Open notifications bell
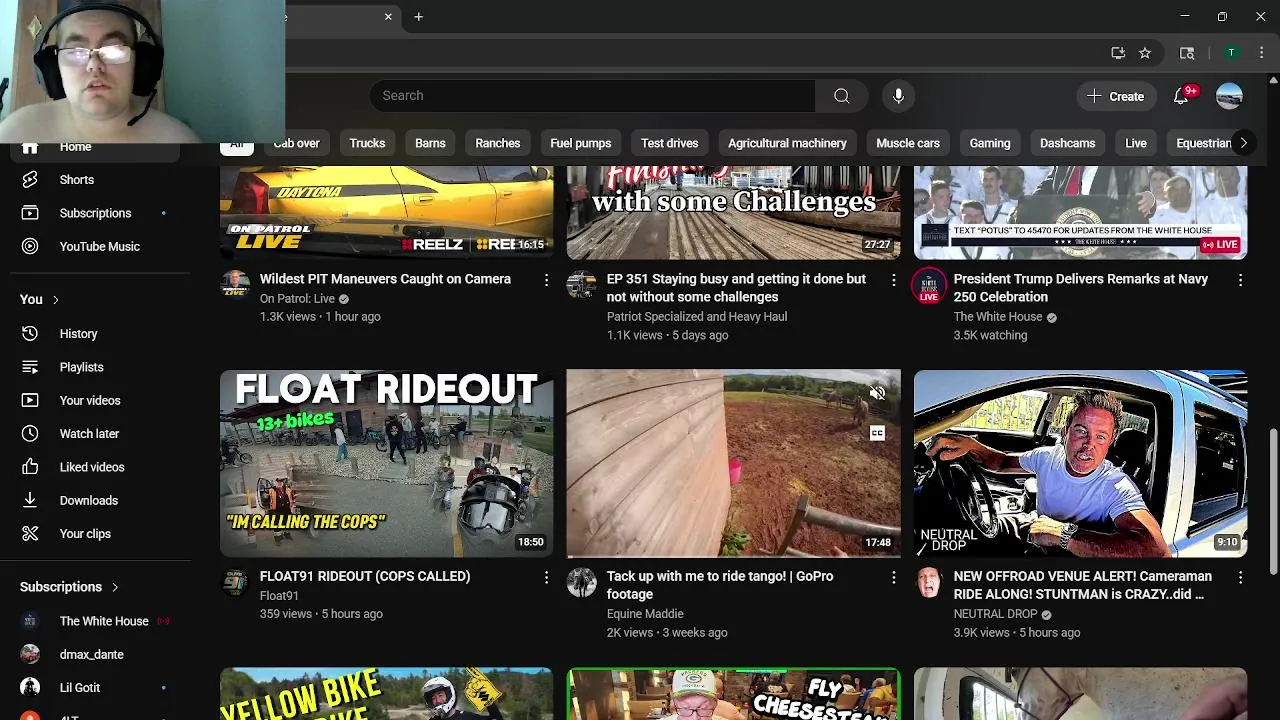Image resolution: width=1280 pixels, height=720 pixels. click(x=1181, y=96)
